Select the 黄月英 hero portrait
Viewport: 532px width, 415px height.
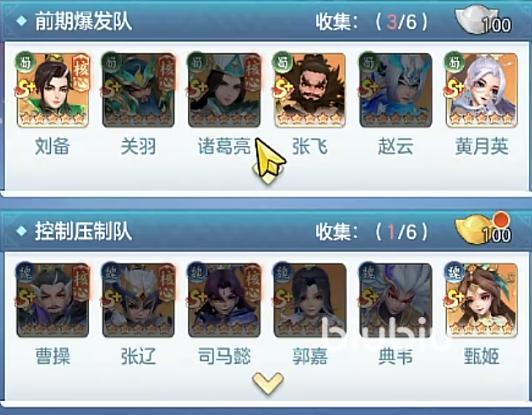pos(482,90)
